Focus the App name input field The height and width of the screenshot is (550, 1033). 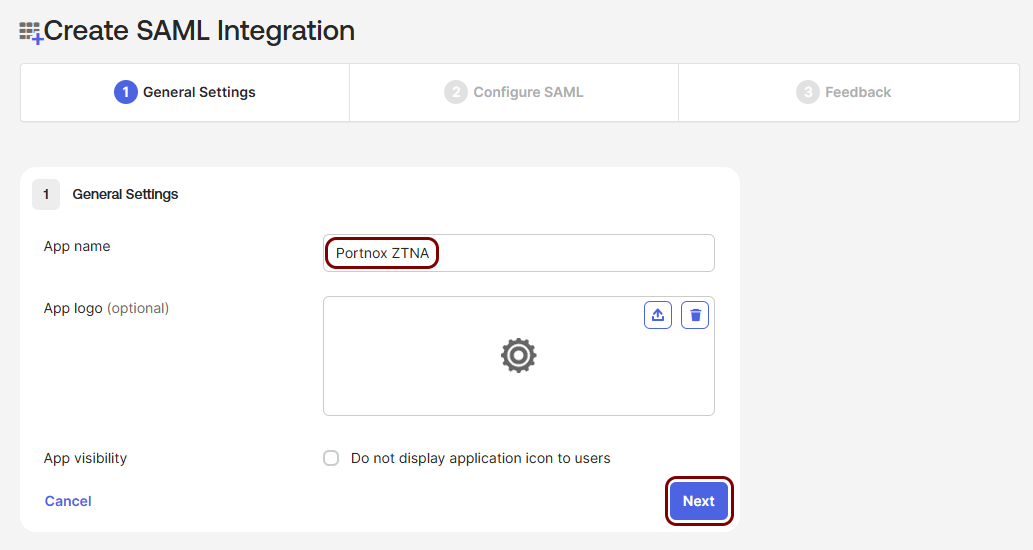coord(518,253)
